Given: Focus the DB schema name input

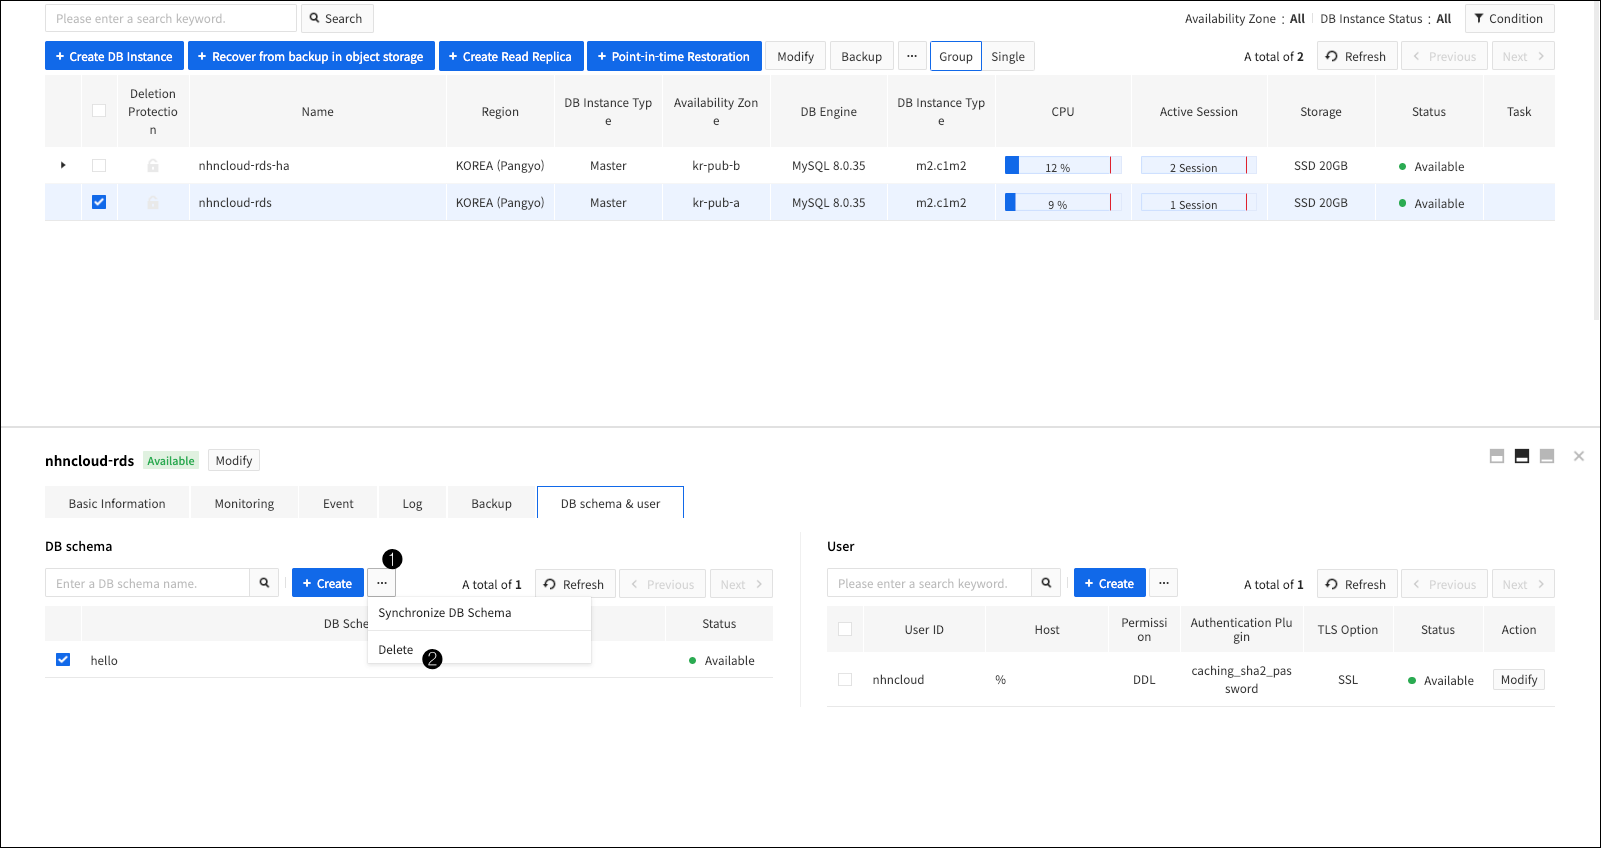Looking at the screenshot, I should tap(147, 583).
